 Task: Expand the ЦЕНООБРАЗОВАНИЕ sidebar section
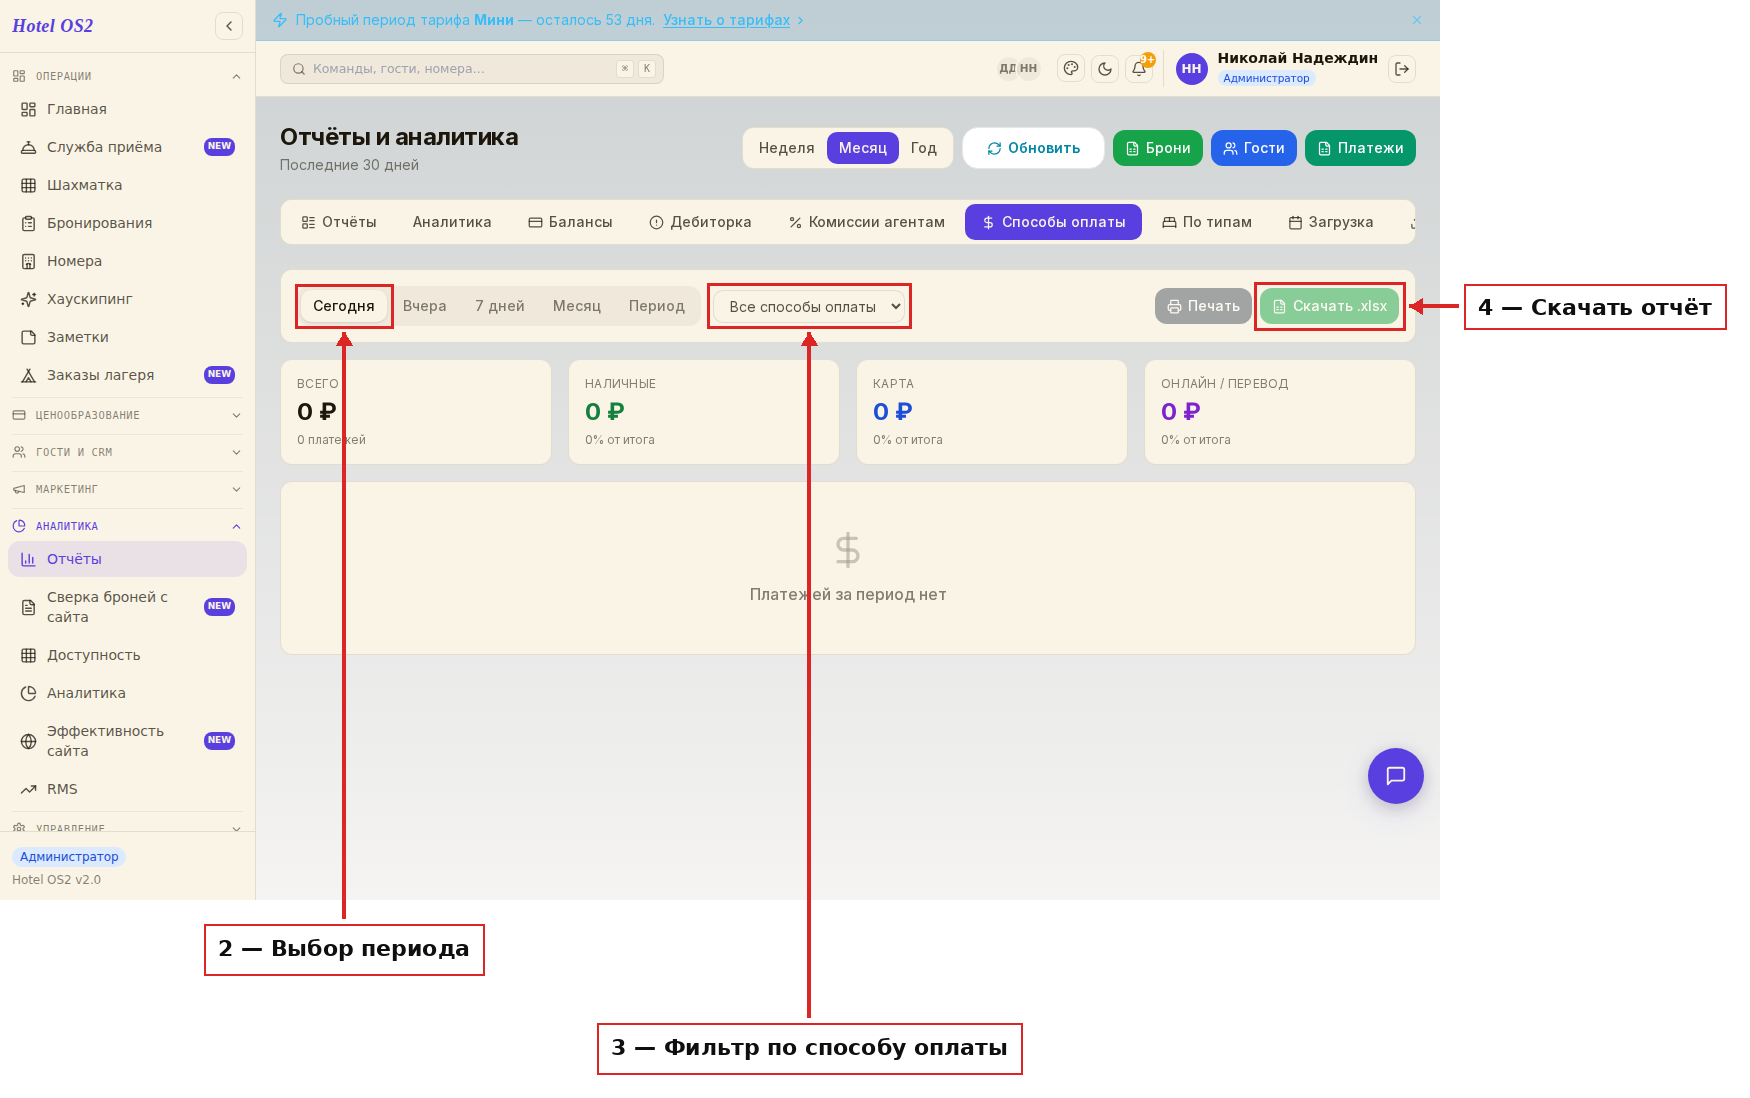(x=127, y=415)
